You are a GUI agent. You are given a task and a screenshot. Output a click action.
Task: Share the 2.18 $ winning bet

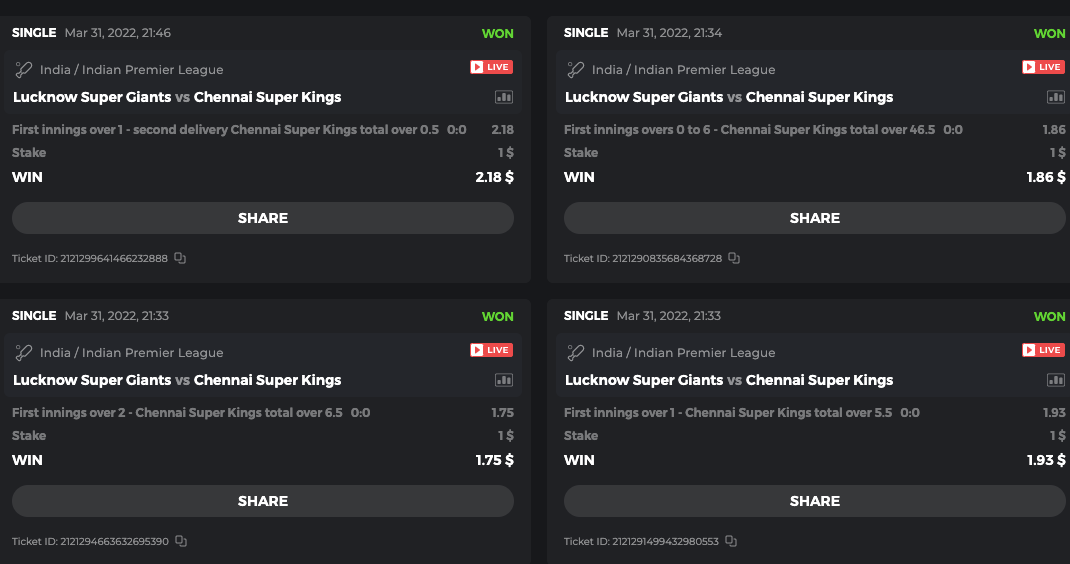point(263,218)
